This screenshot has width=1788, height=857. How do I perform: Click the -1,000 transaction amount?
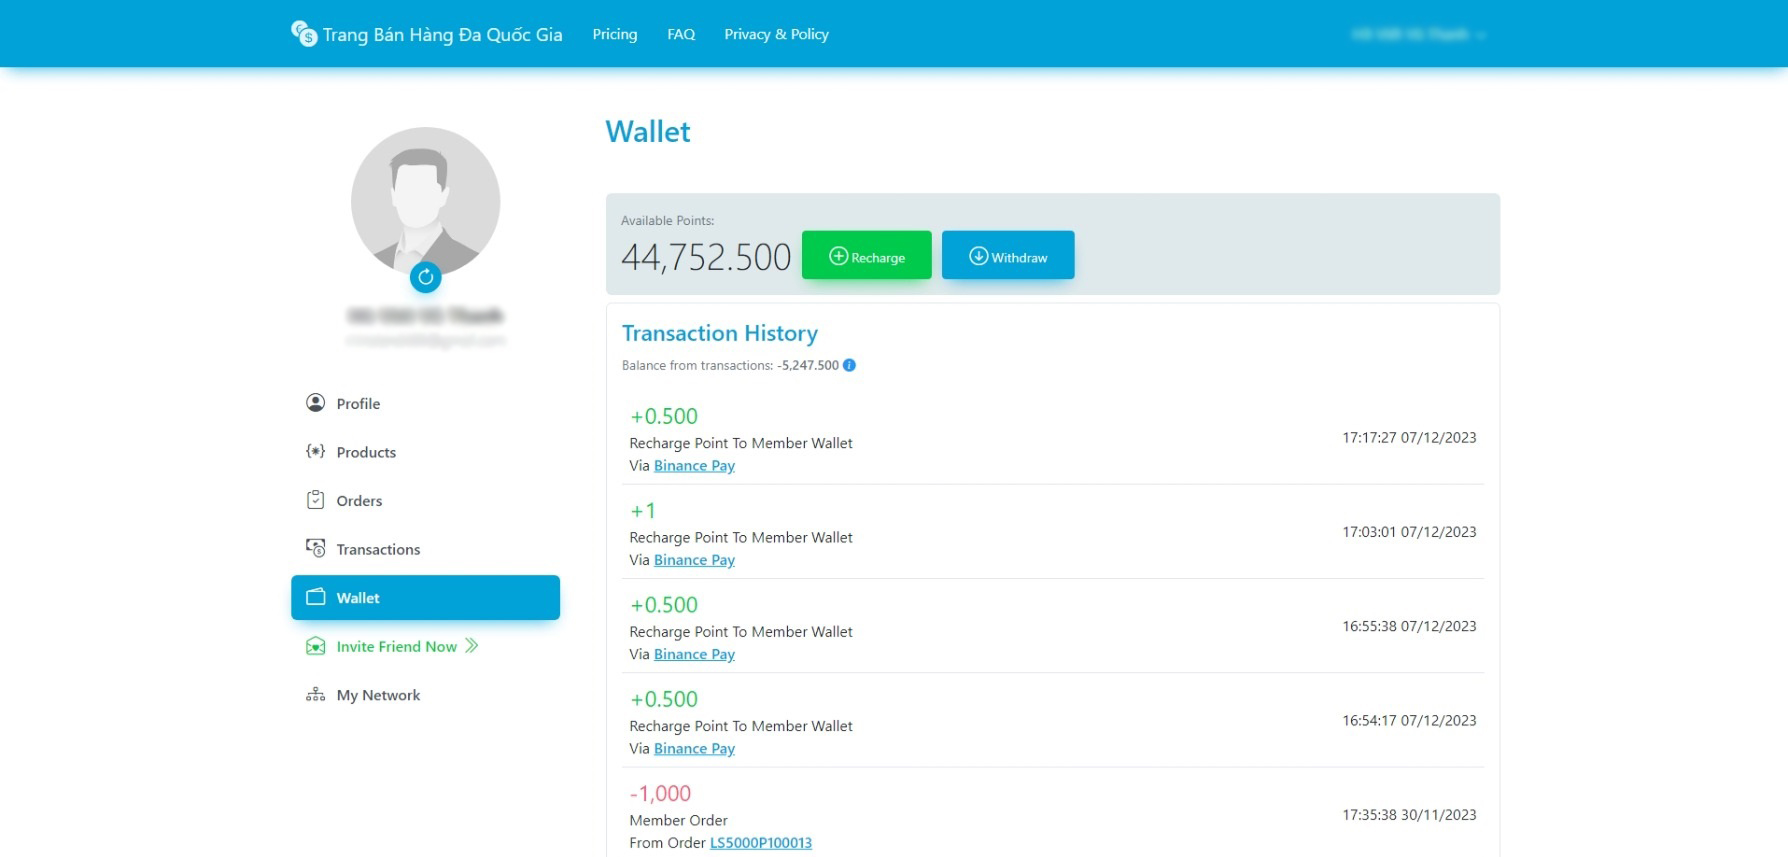[x=660, y=794]
